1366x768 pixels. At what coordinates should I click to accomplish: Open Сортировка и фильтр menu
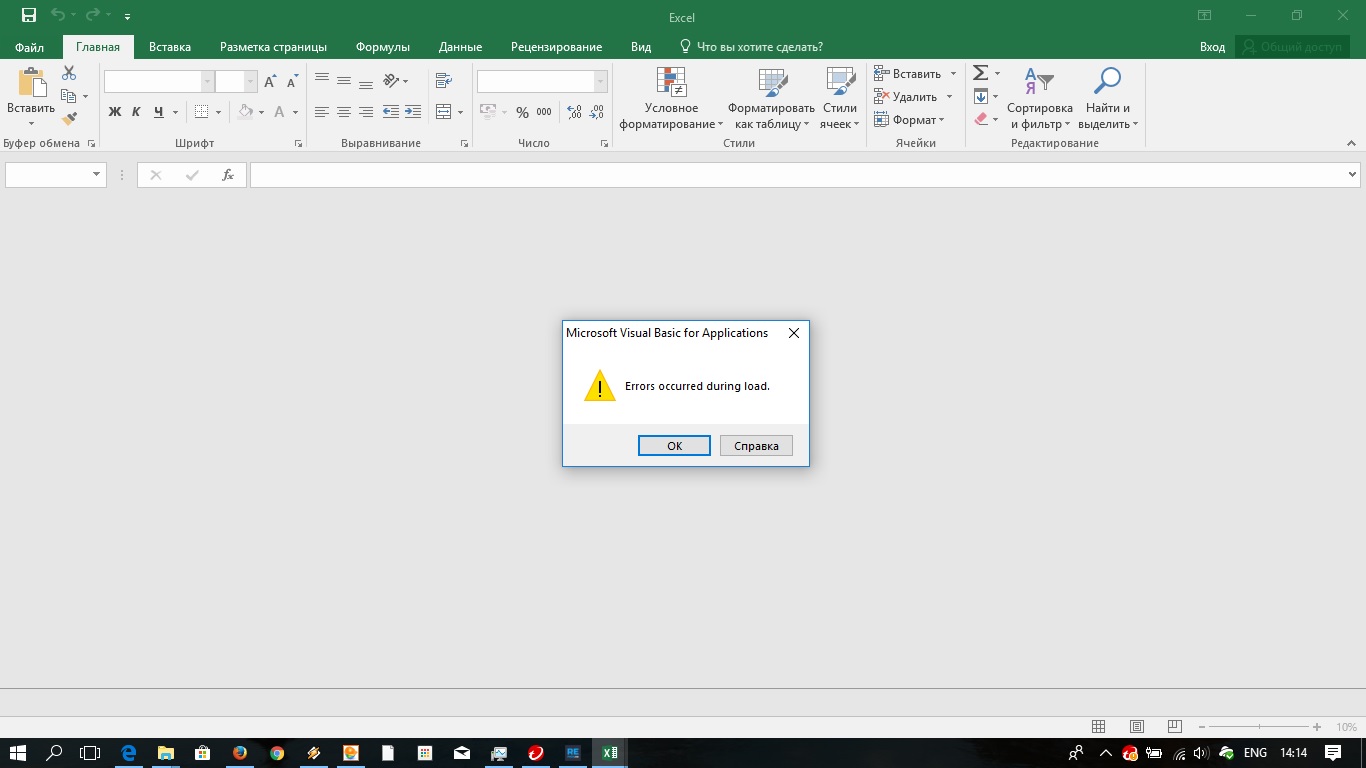coord(1040,99)
